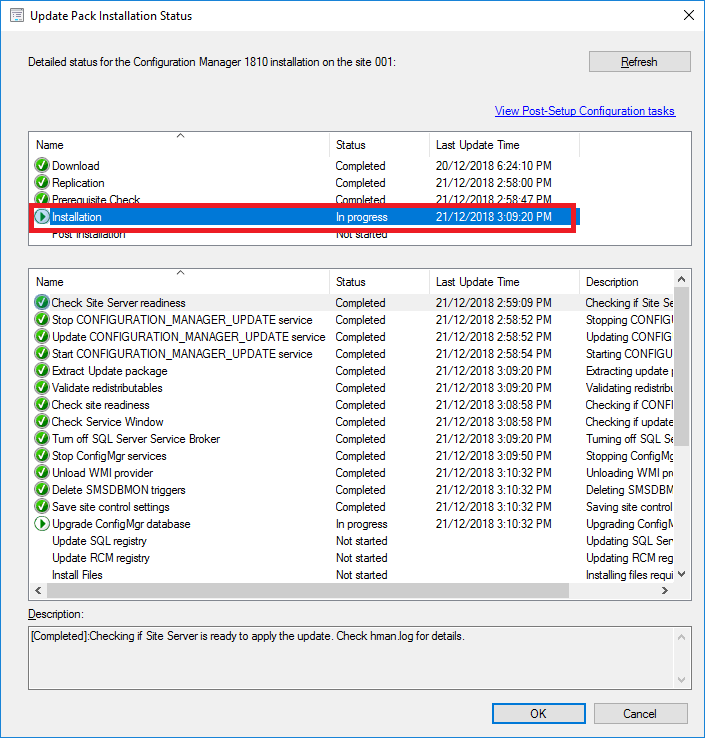Select the Turn off SQL Server Service Broker step
705x738 pixels.
pos(352,439)
